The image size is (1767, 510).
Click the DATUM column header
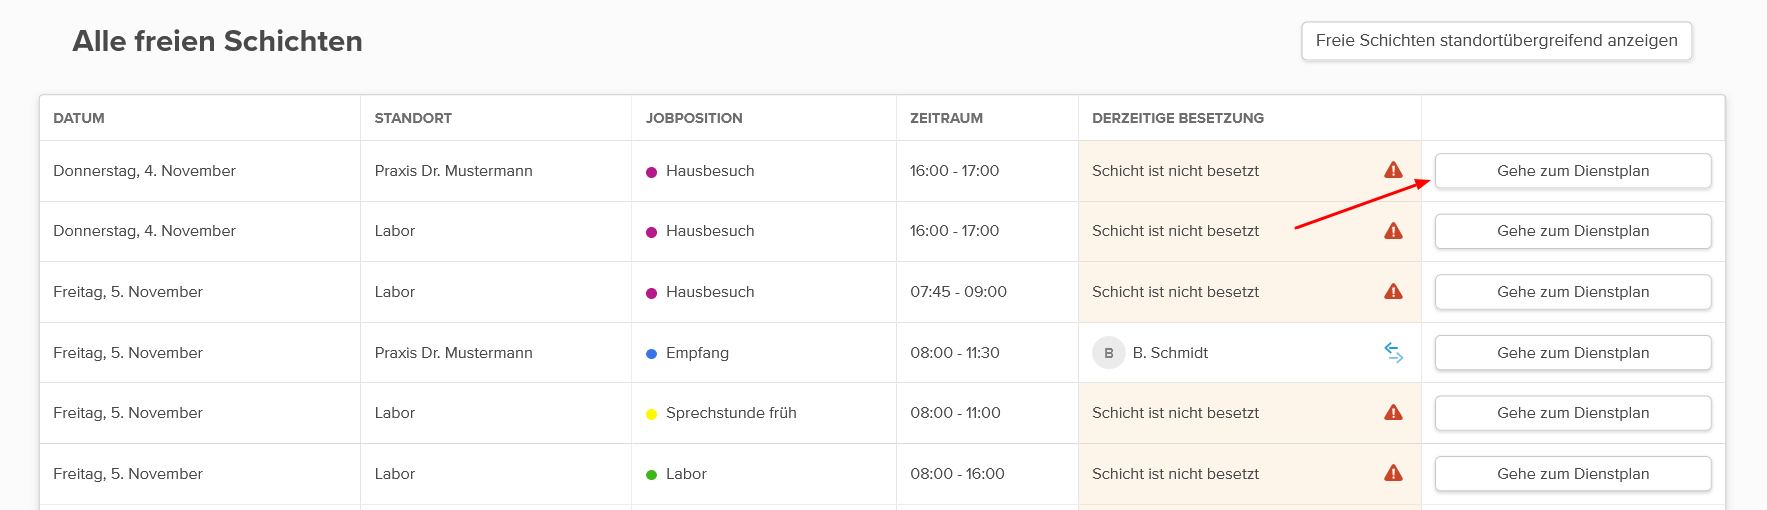pyautogui.click(x=79, y=118)
